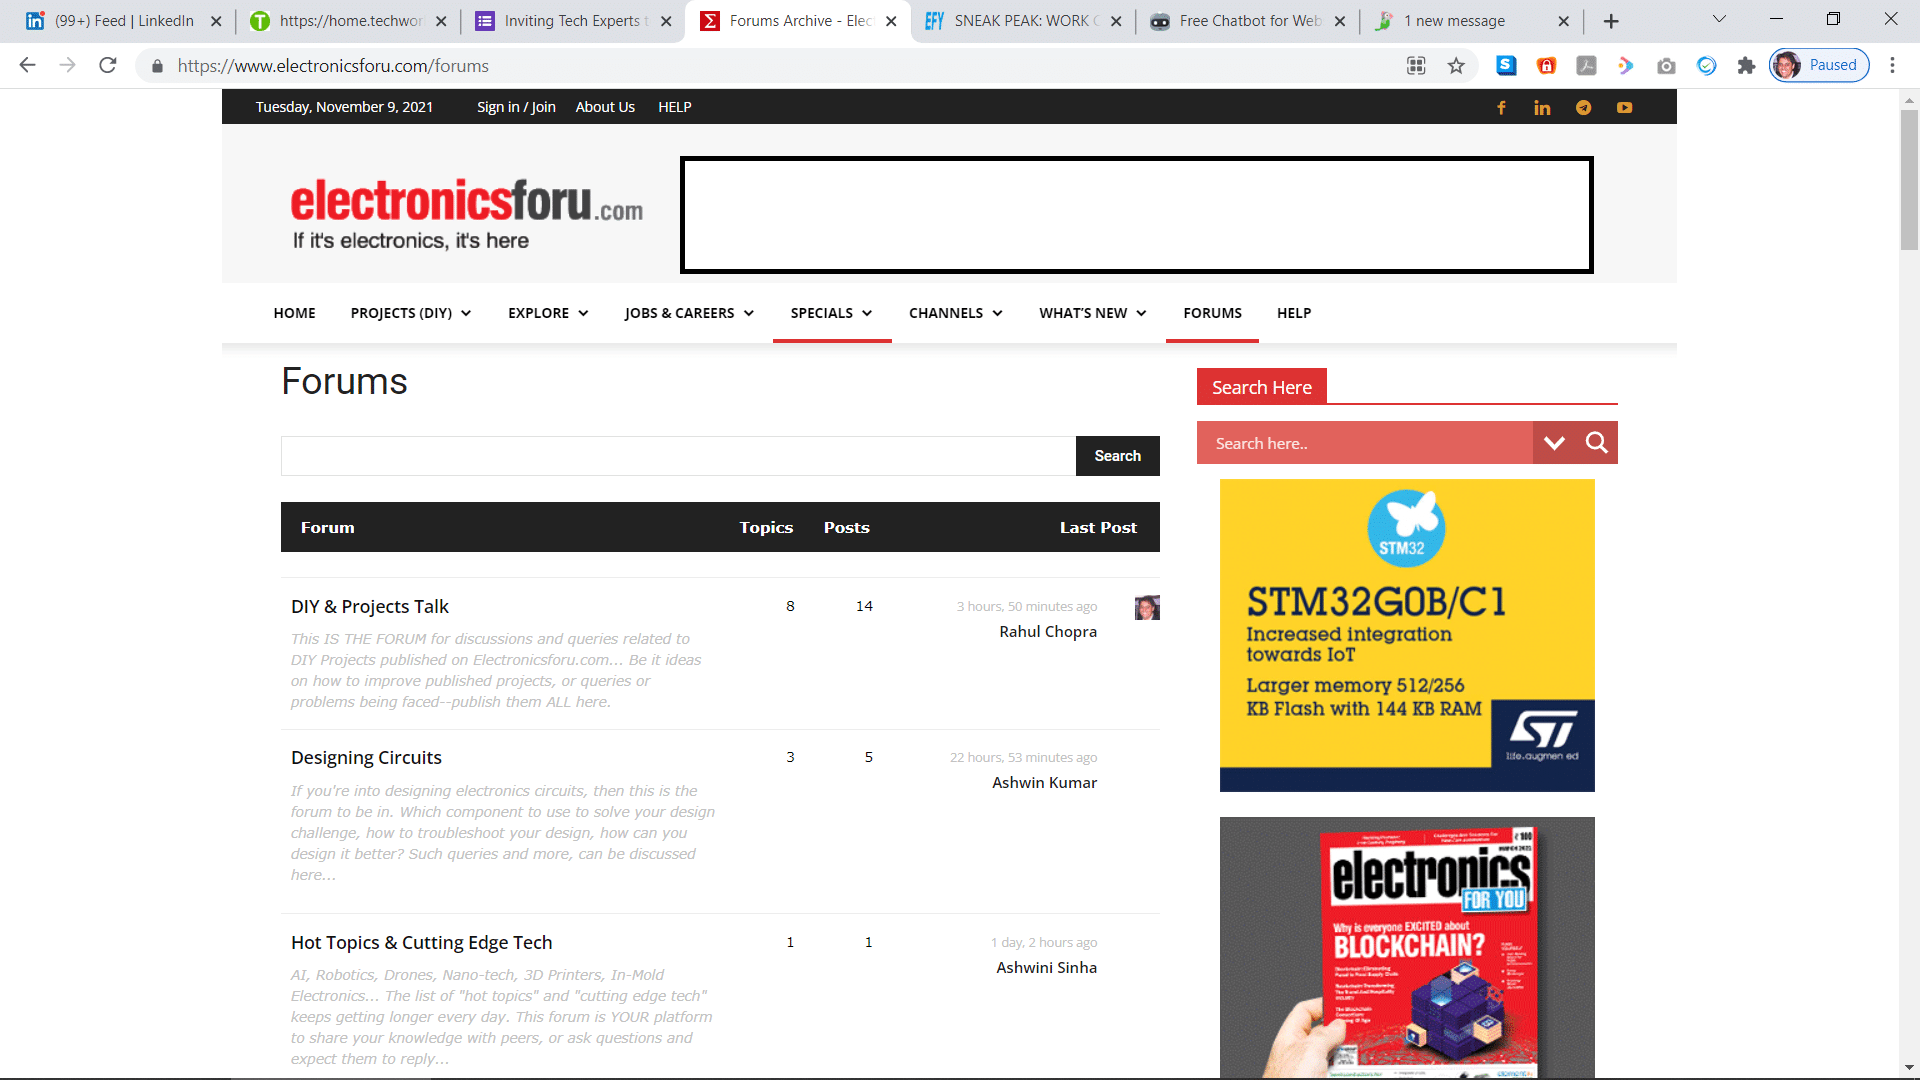
Task: Open the LinkedIn social icon in header
Action: [1542, 108]
